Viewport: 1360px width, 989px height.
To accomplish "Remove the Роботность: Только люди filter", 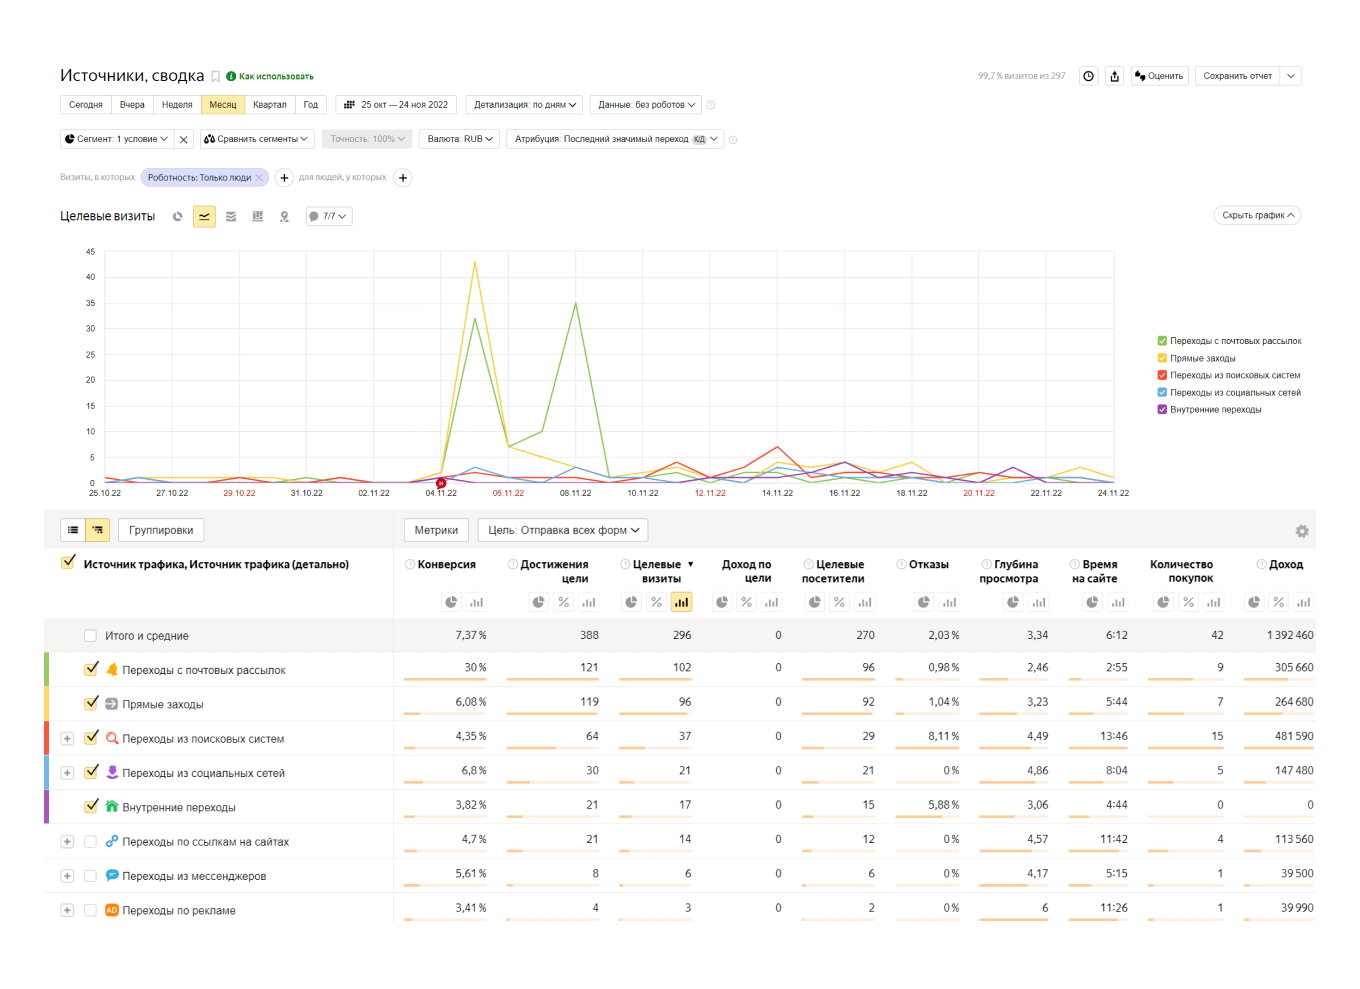I will point(259,178).
